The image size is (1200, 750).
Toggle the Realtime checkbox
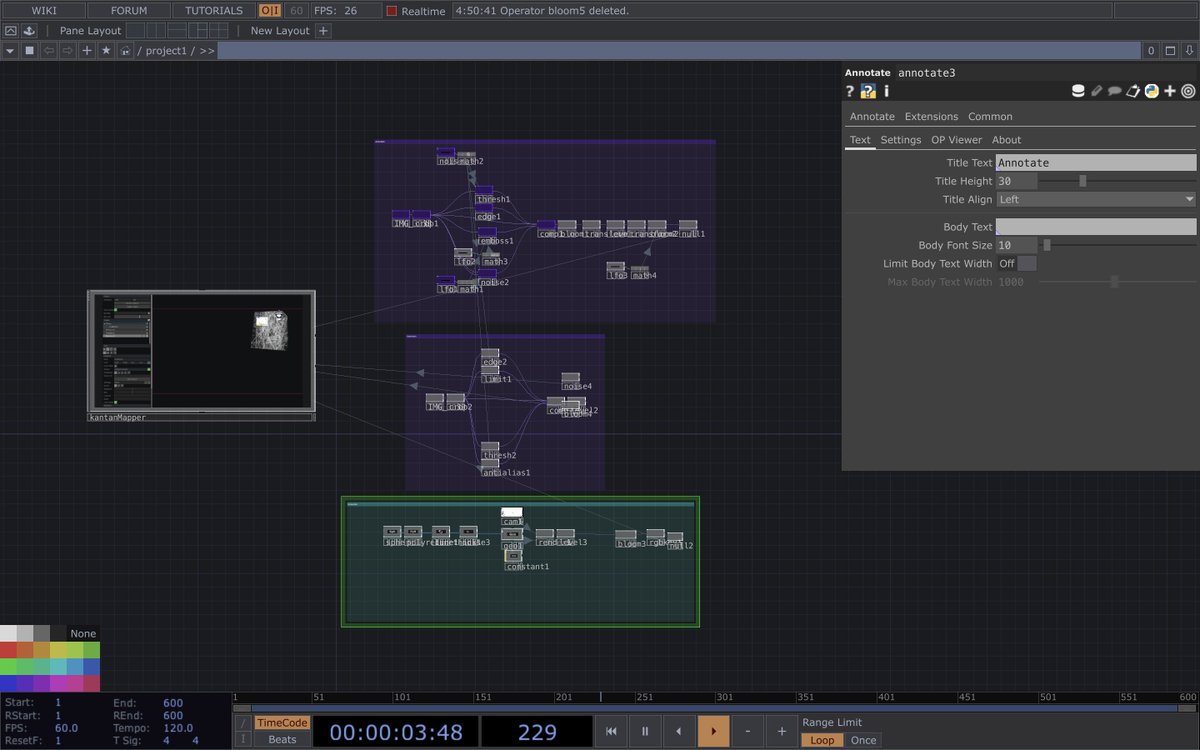click(392, 11)
